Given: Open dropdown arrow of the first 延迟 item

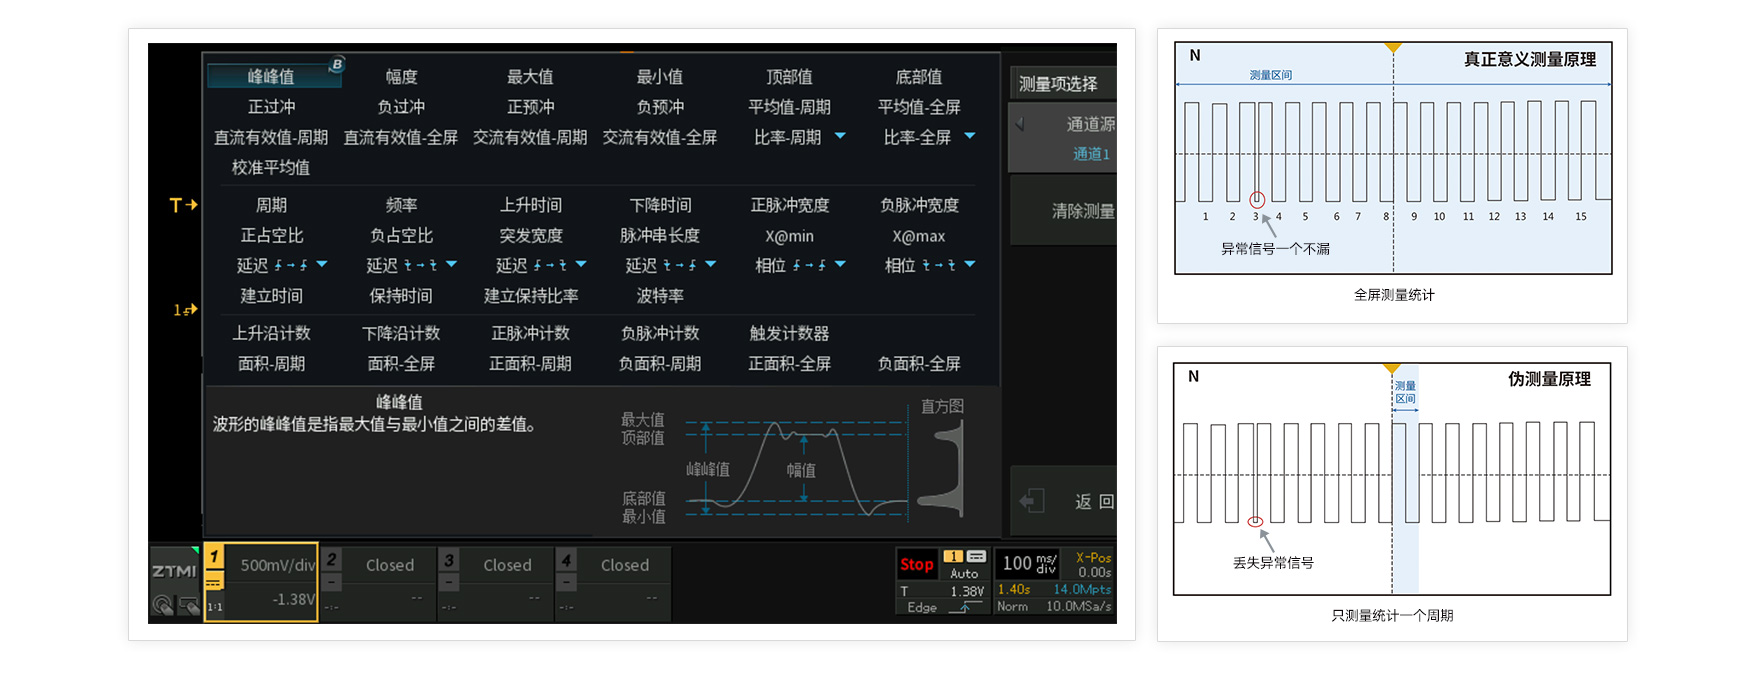Looking at the screenshot, I should (x=322, y=264).
